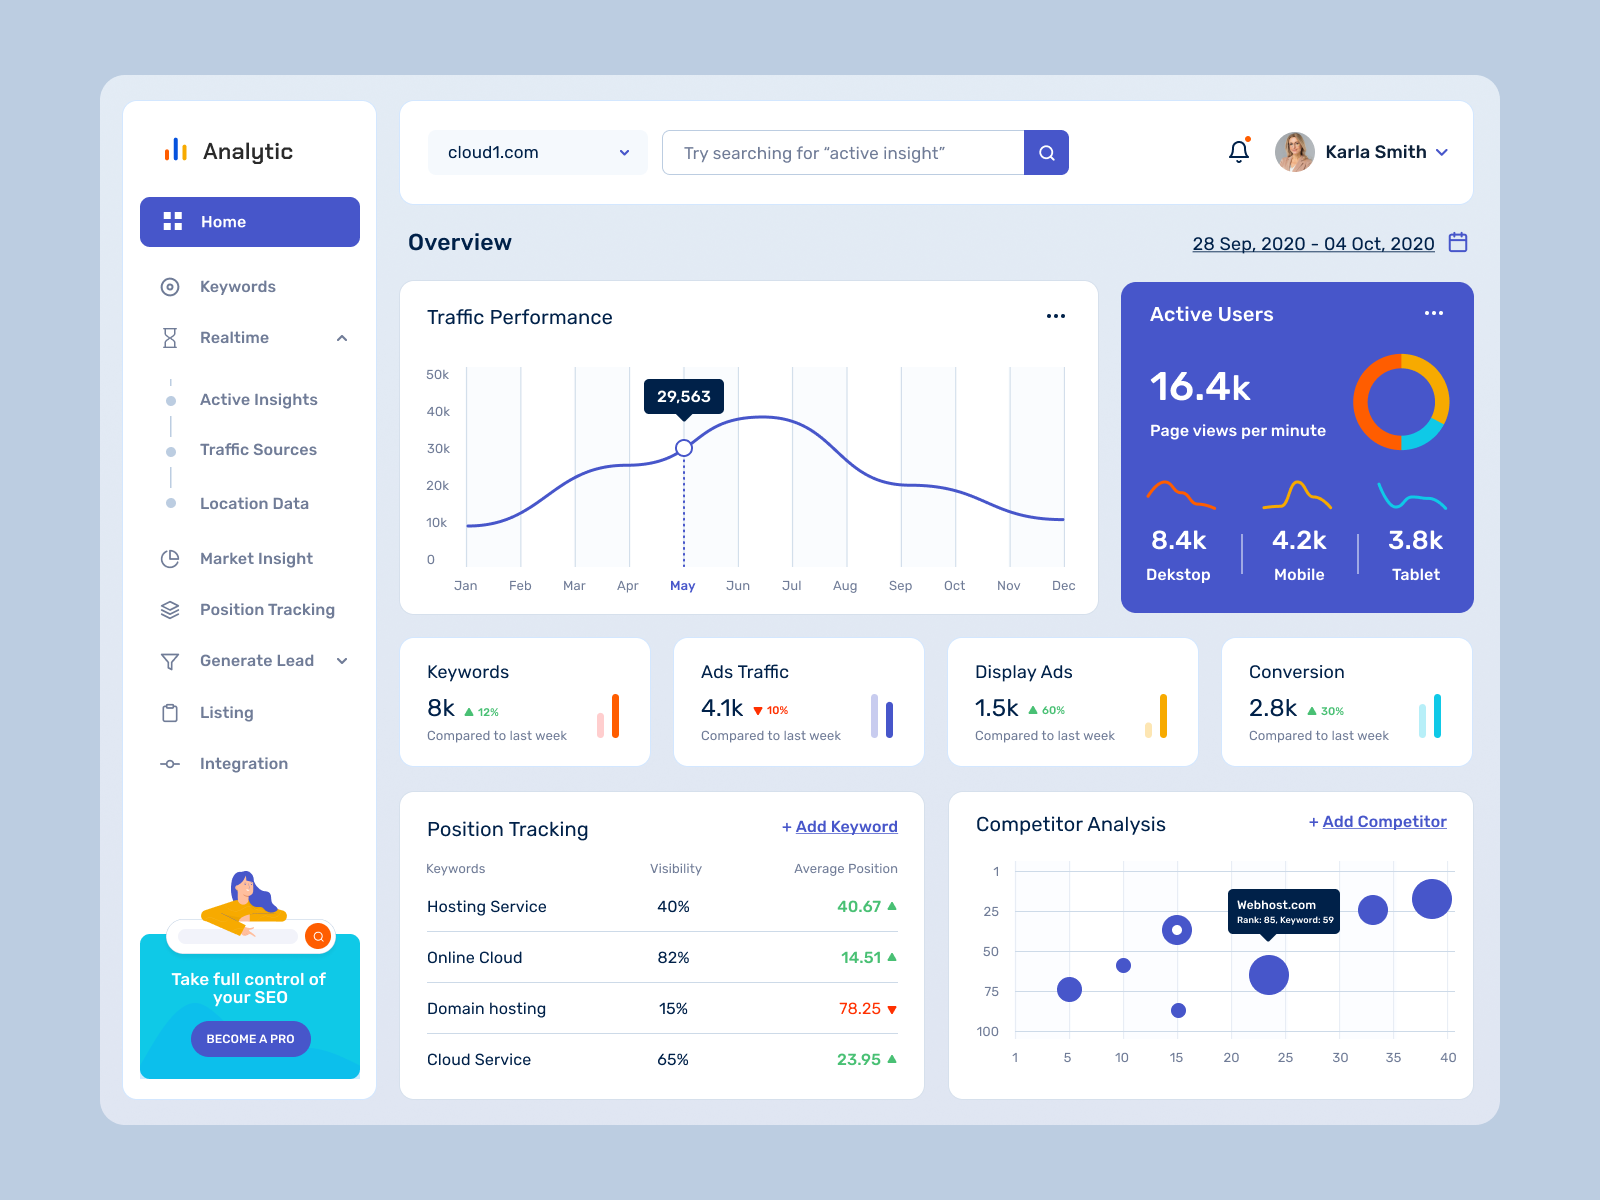Click the Listing clipboard icon
This screenshot has height=1200, width=1600.
click(170, 713)
